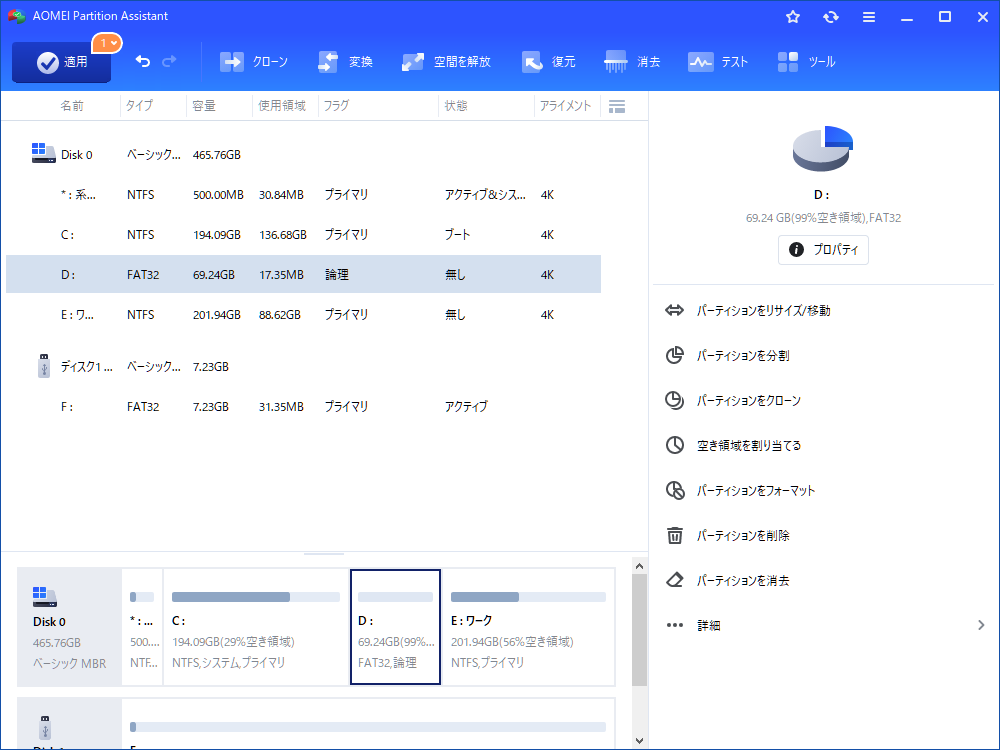Open the 変換 (Convert) menu
1000x750 pixels.
click(x=345, y=62)
